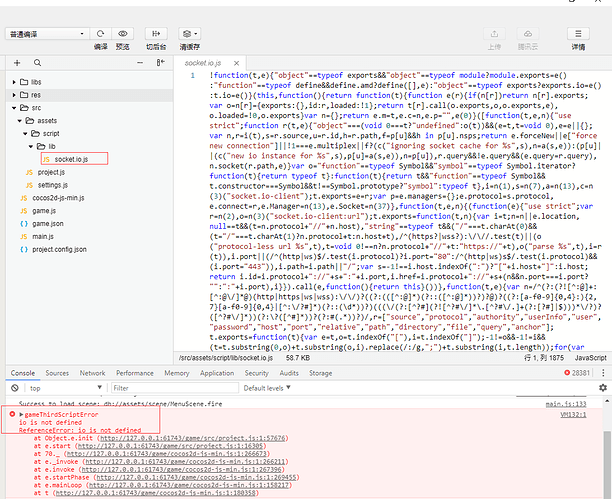Viewport: 612px width, 499px height.
Task: Open Object.e.init project.js stack link
Action: click(193, 438)
